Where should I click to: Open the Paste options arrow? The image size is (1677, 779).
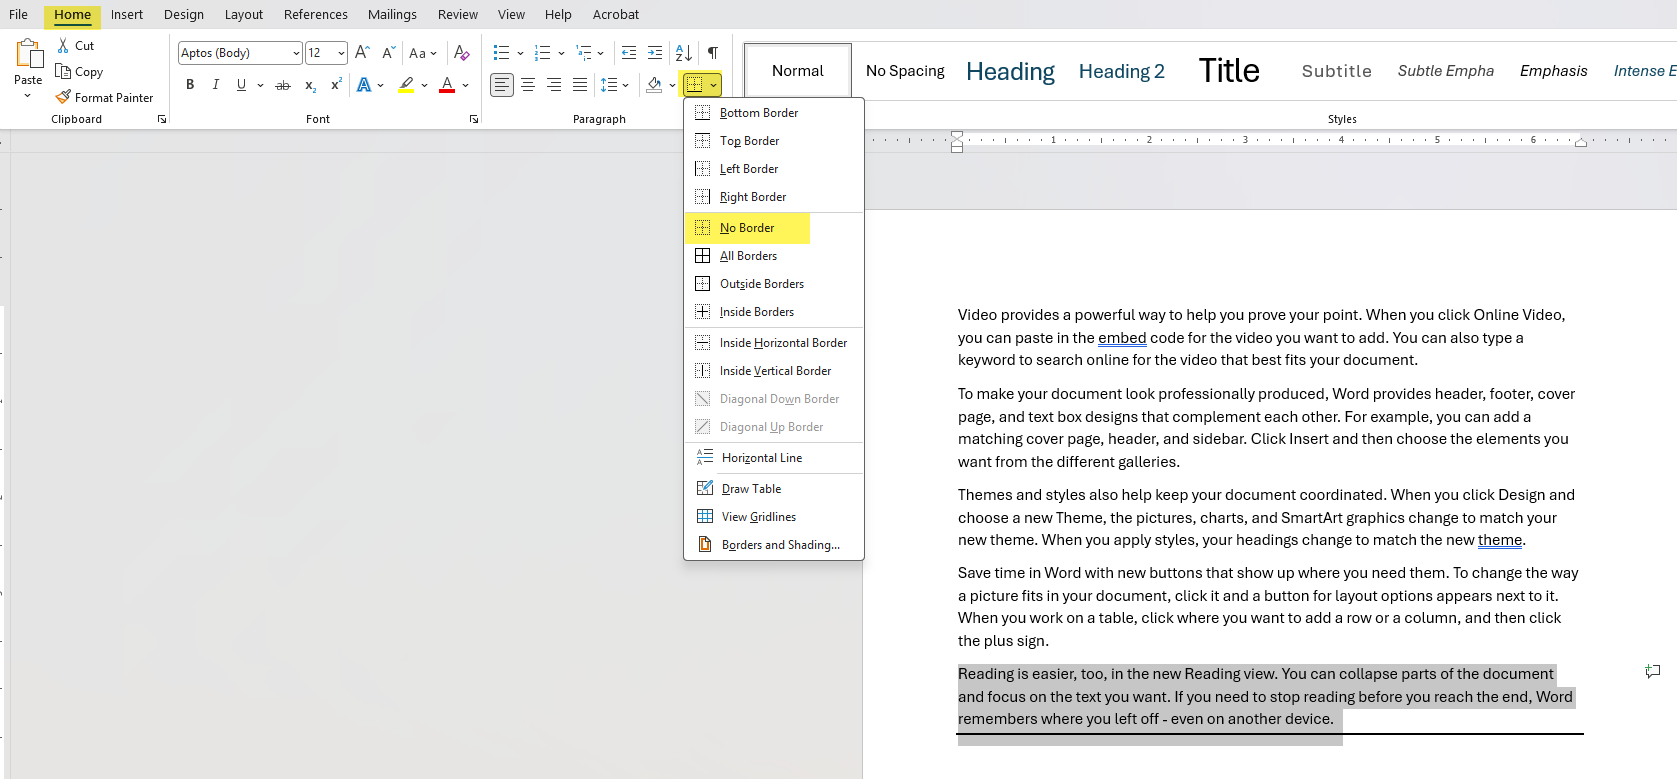[x=27, y=96]
